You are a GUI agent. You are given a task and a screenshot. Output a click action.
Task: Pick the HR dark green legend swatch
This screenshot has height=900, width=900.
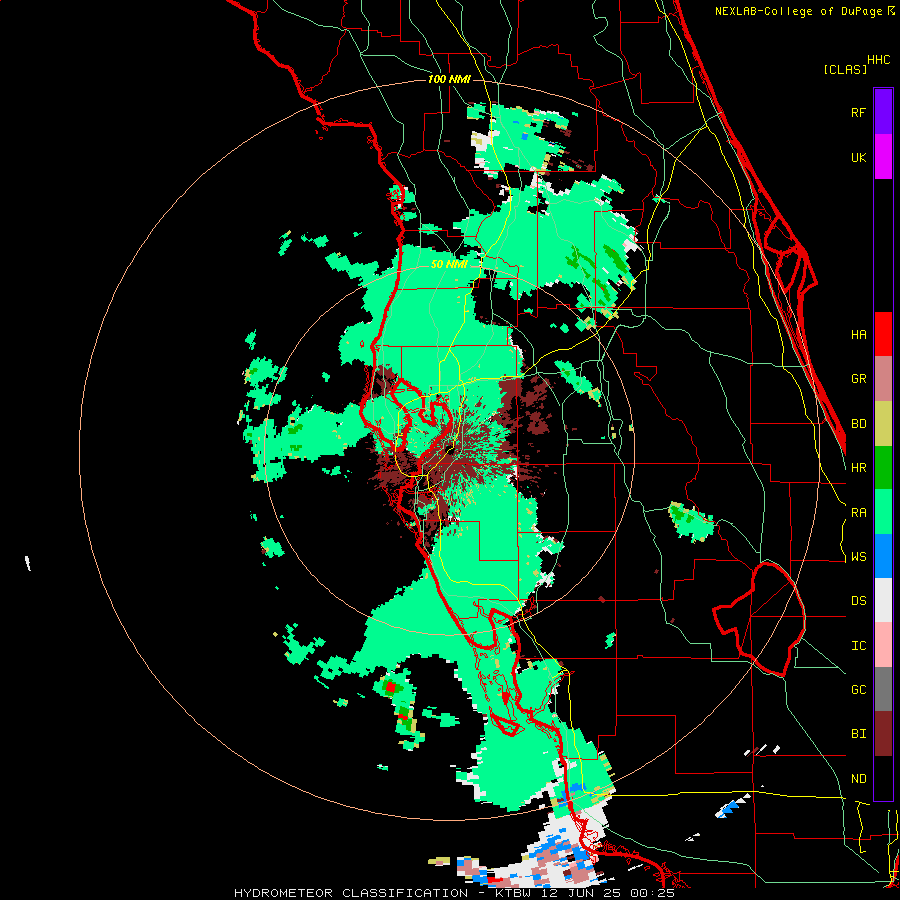tap(883, 468)
